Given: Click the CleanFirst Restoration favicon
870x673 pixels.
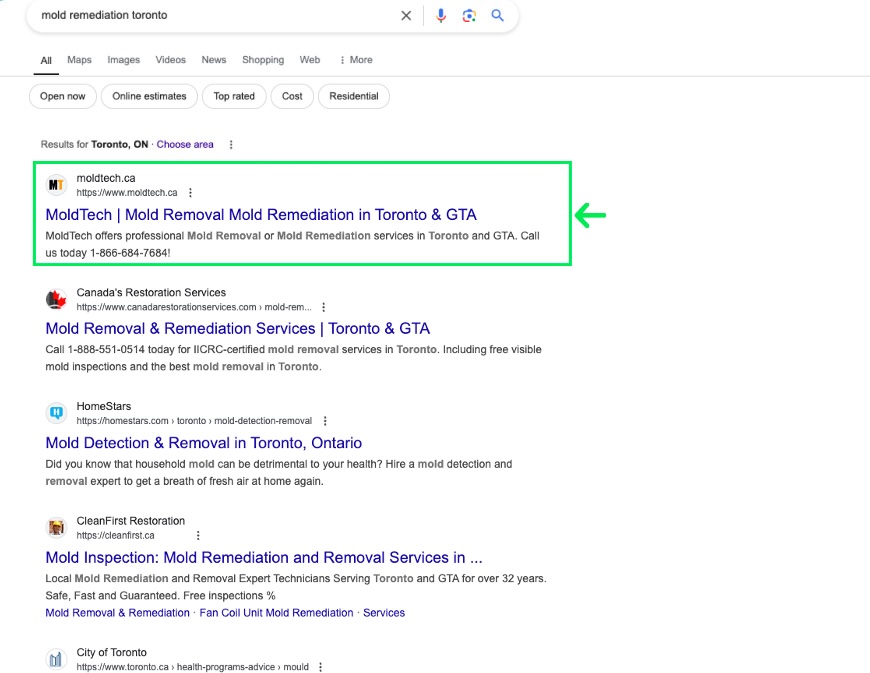Looking at the screenshot, I should (x=57, y=527).
